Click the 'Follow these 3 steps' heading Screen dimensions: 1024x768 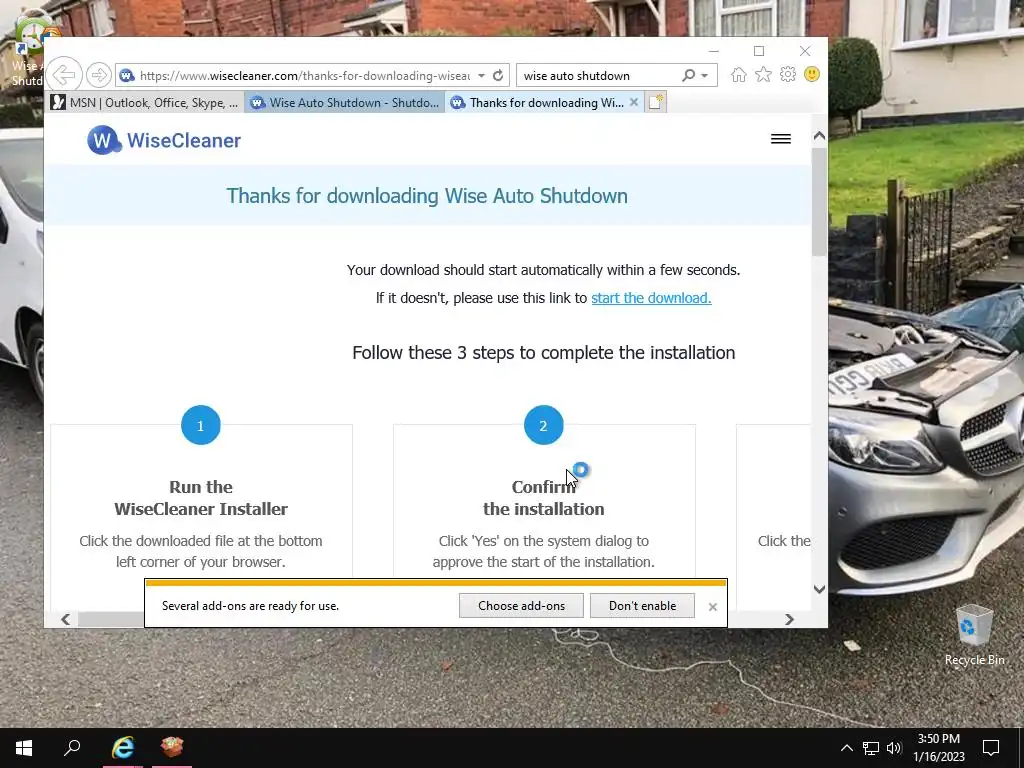543,353
